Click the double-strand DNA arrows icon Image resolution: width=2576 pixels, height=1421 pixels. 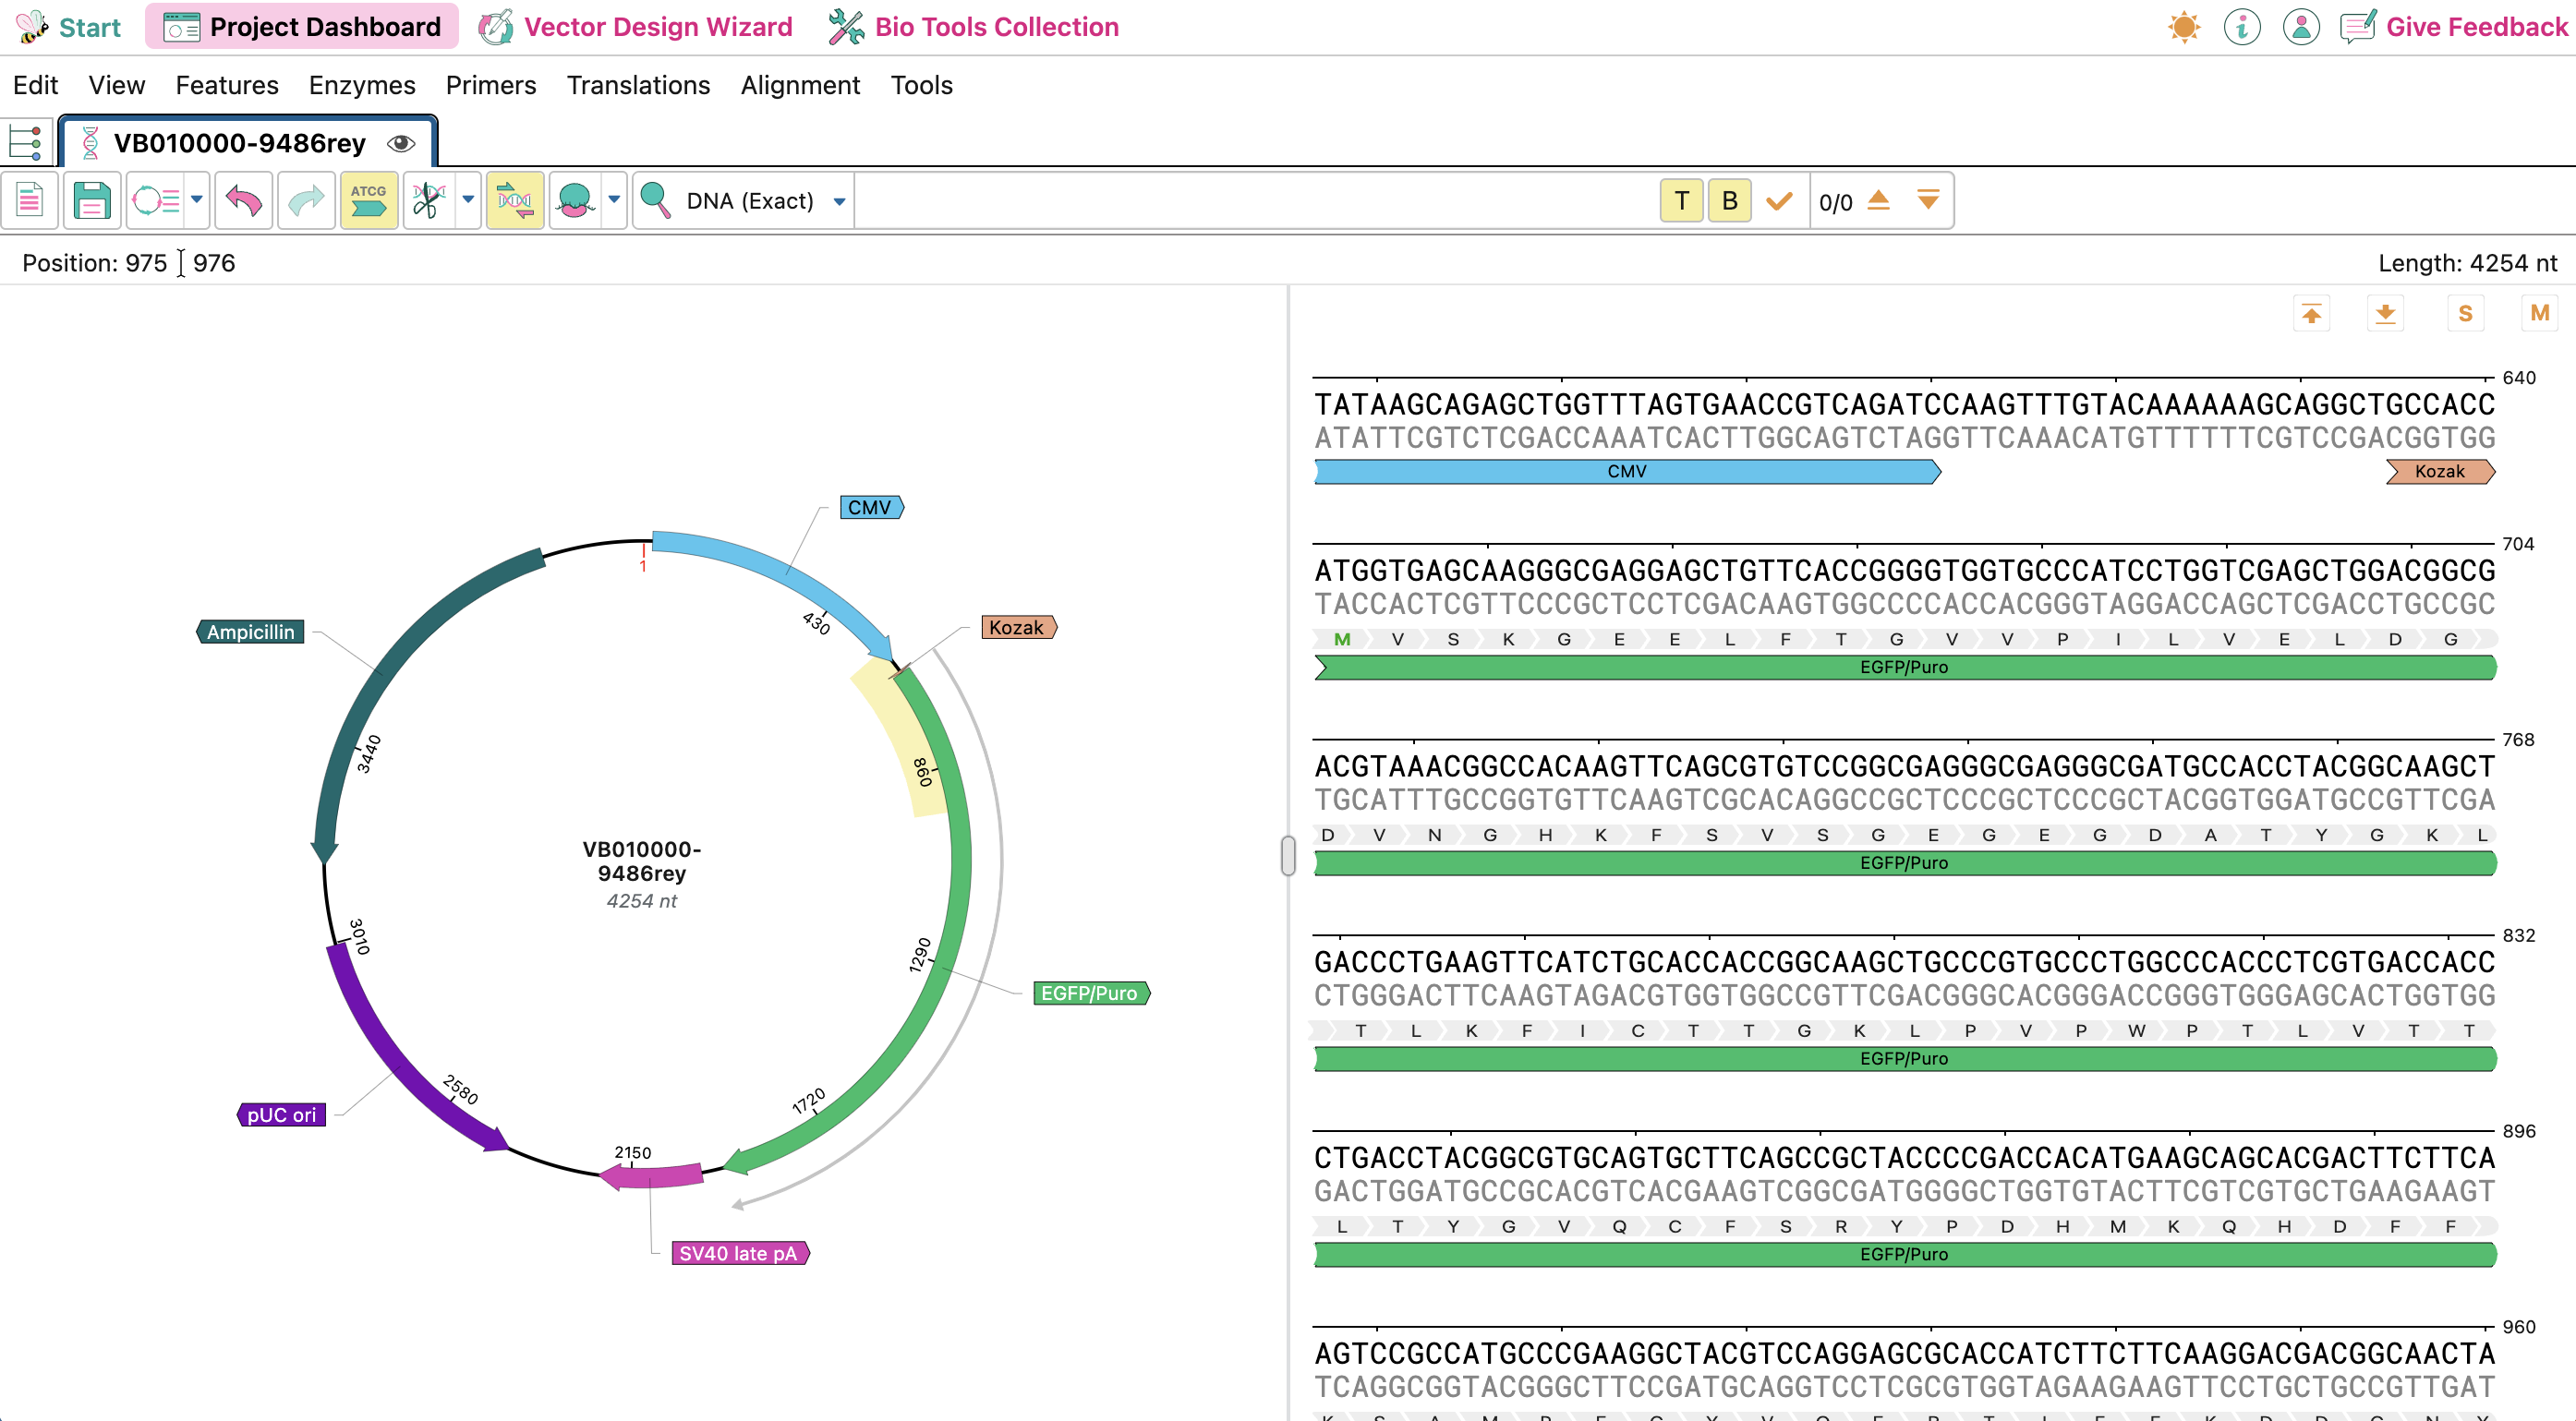coord(514,201)
